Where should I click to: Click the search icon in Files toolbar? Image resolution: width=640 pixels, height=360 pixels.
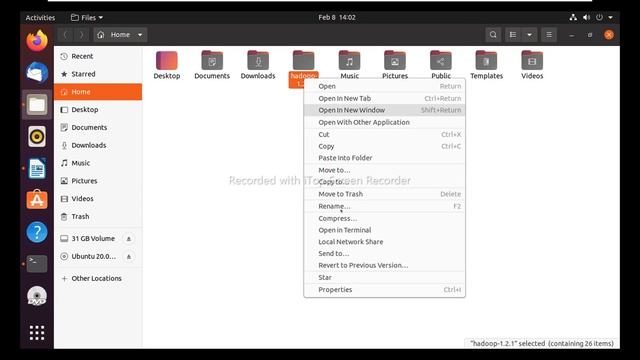click(x=493, y=35)
